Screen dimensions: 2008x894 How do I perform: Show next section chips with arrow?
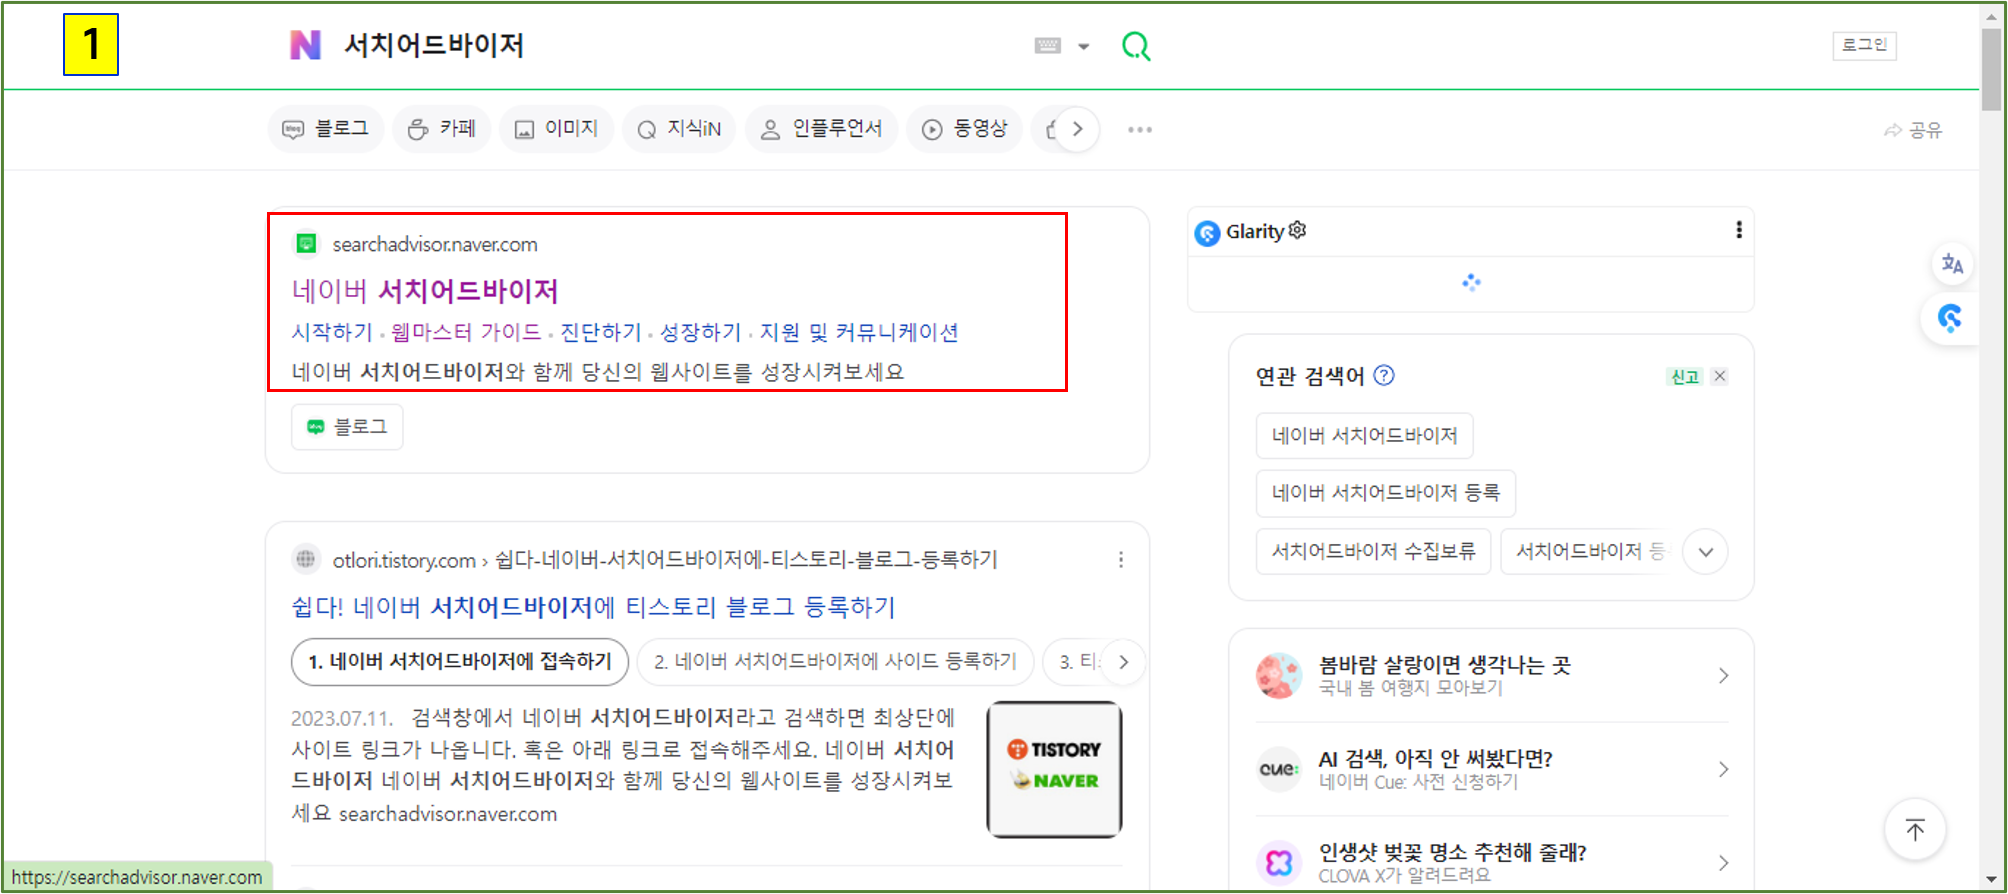tap(1123, 662)
